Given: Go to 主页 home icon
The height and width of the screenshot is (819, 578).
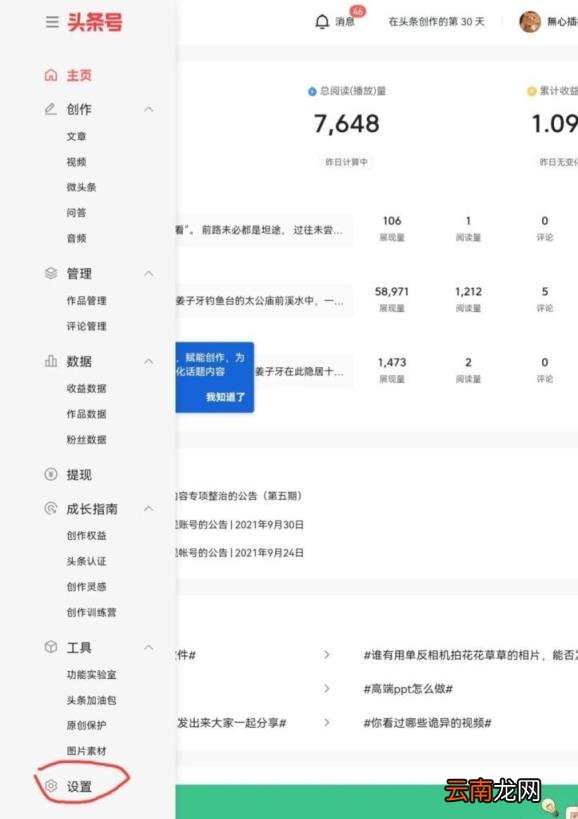Looking at the screenshot, I should 51,75.
